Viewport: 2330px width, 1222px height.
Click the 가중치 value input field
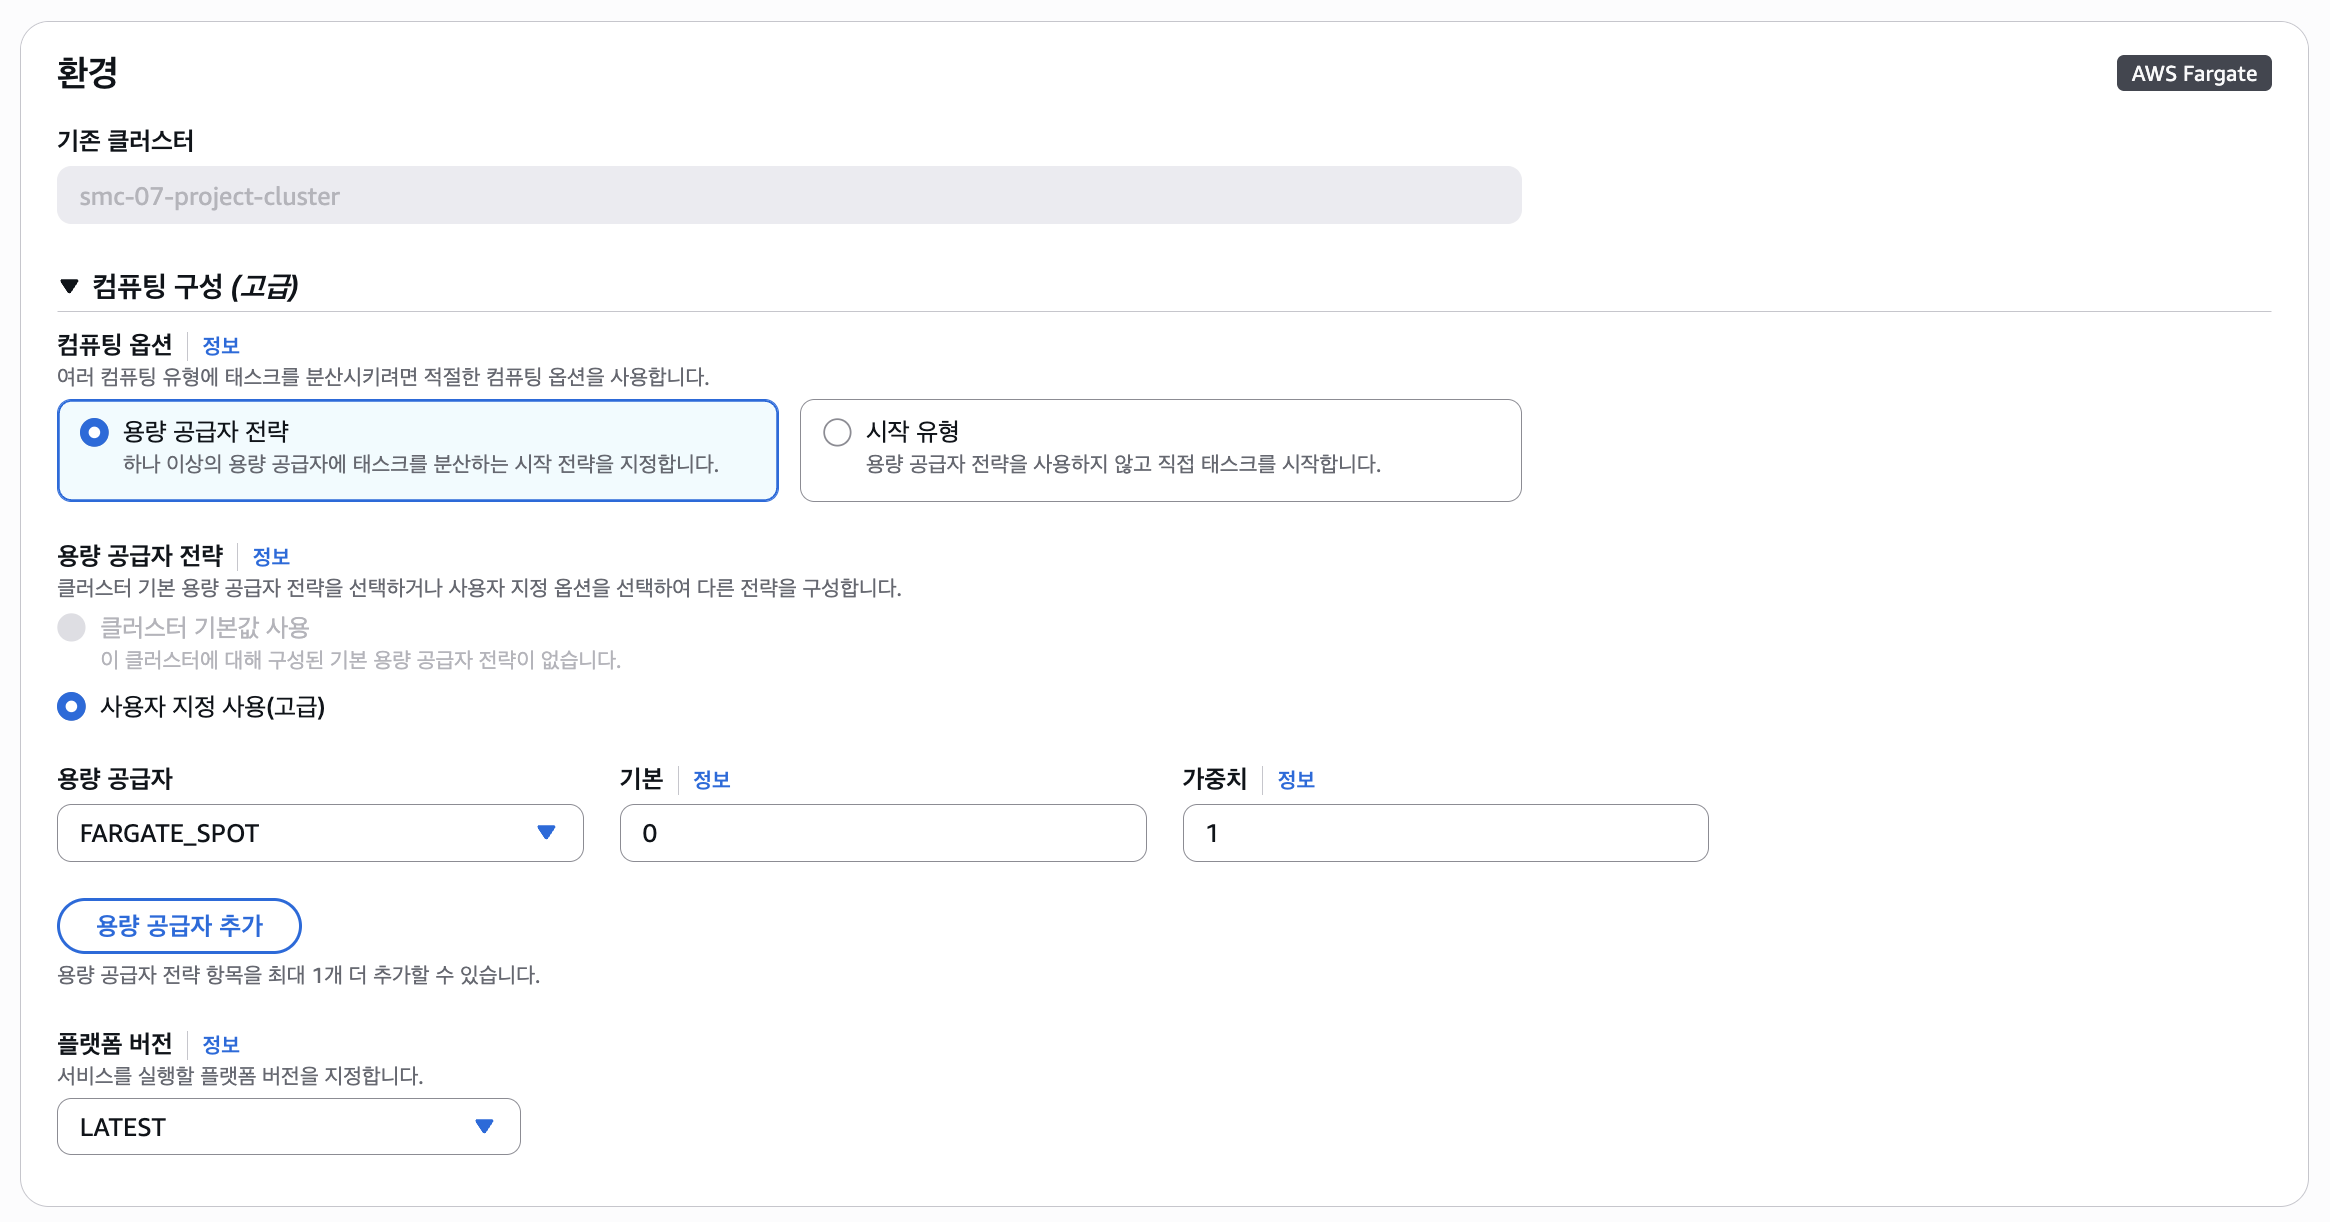pos(1444,833)
